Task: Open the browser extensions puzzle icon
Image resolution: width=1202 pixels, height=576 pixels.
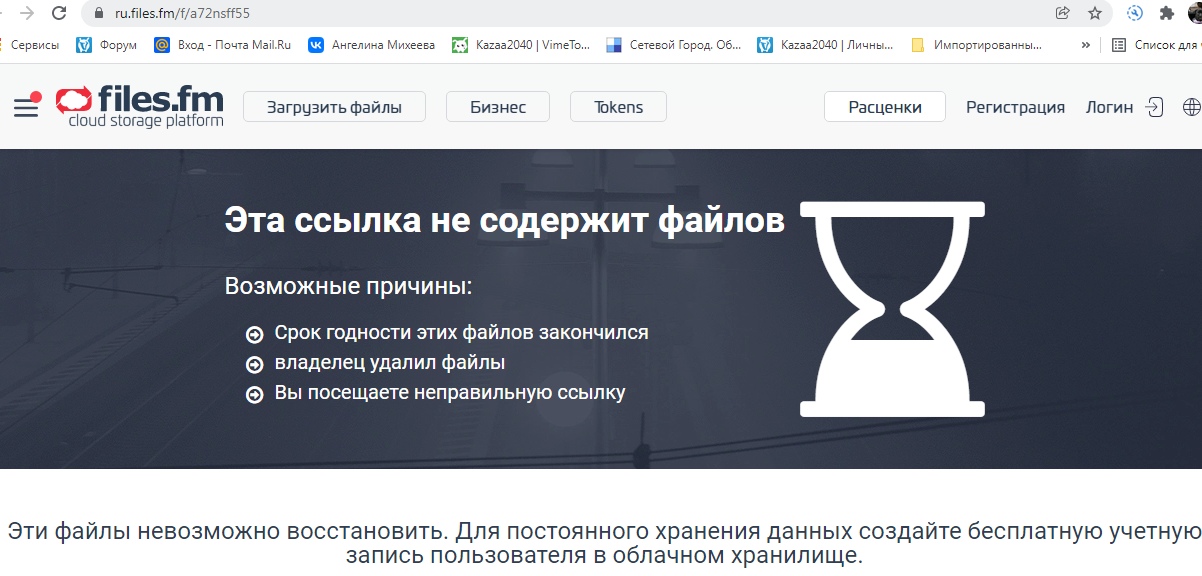Action: 1166,13
